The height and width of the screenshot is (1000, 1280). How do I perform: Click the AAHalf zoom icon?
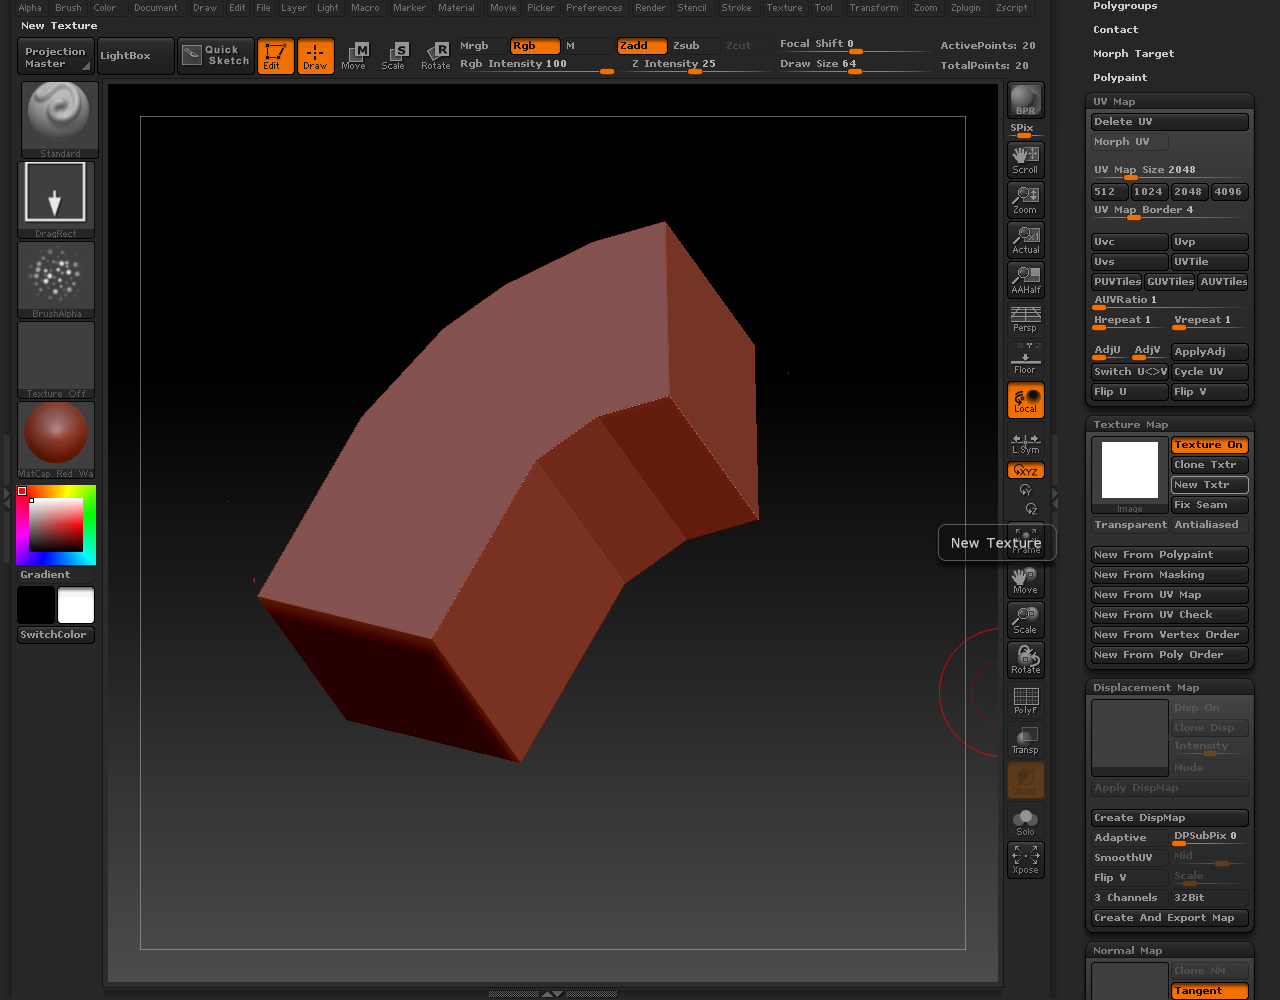tap(1025, 280)
